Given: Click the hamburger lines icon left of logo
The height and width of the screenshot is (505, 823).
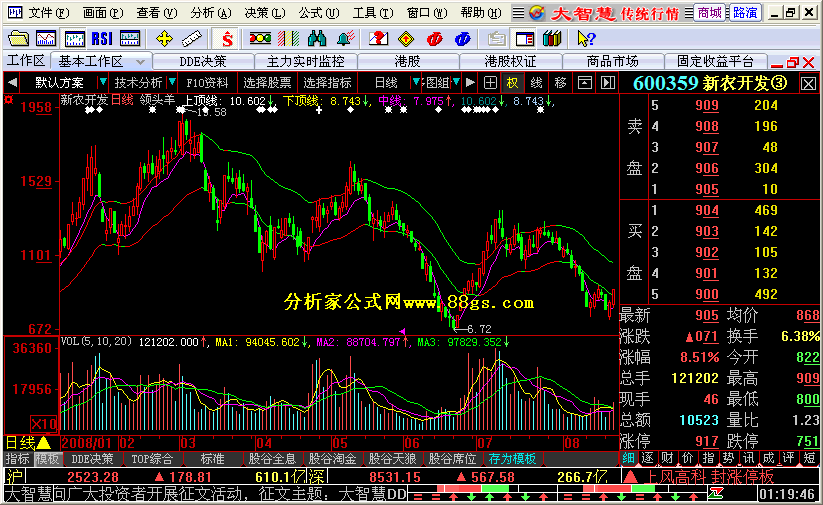Looking at the screenshot, I should (518, 13).
